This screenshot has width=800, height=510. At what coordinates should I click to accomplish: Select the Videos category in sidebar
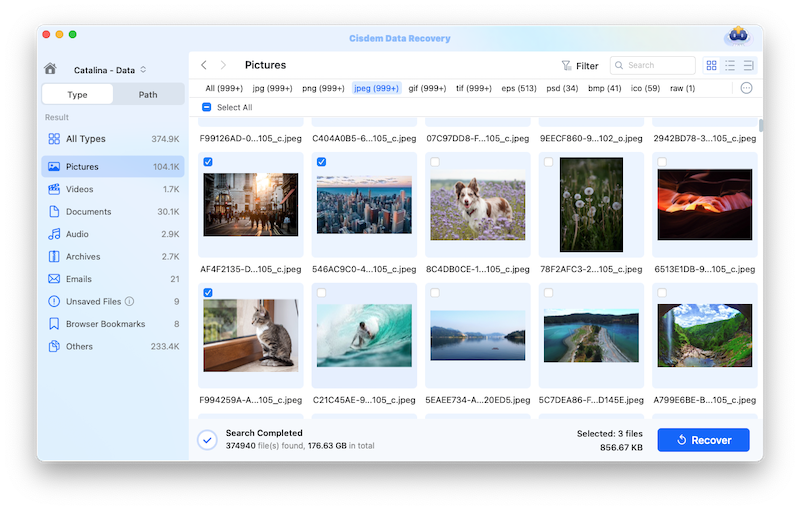click(80, 189)
